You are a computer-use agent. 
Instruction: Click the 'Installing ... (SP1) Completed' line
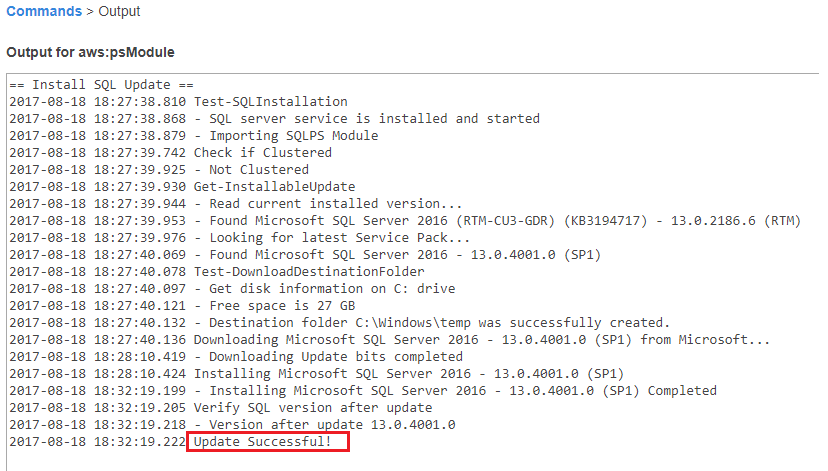(363, 390)
